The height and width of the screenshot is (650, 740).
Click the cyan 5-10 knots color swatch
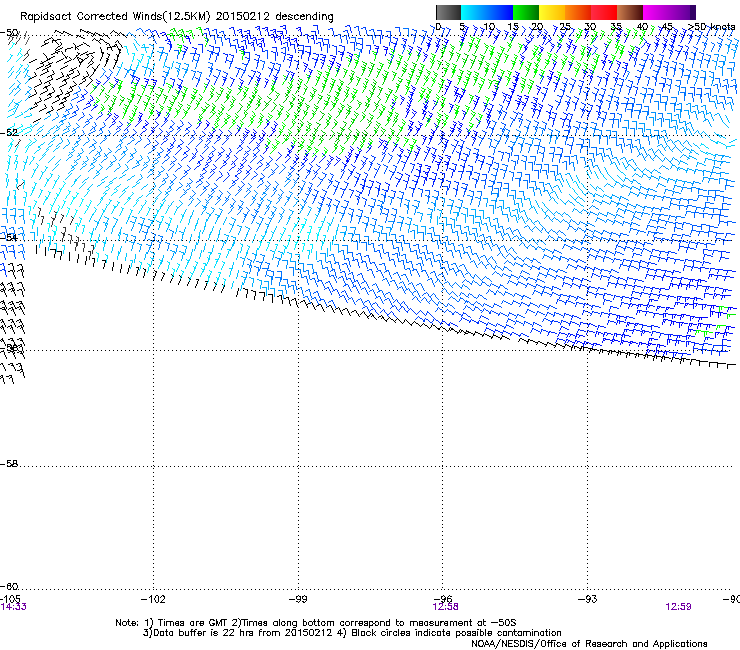pyautogui.click(x=474, y=12)
